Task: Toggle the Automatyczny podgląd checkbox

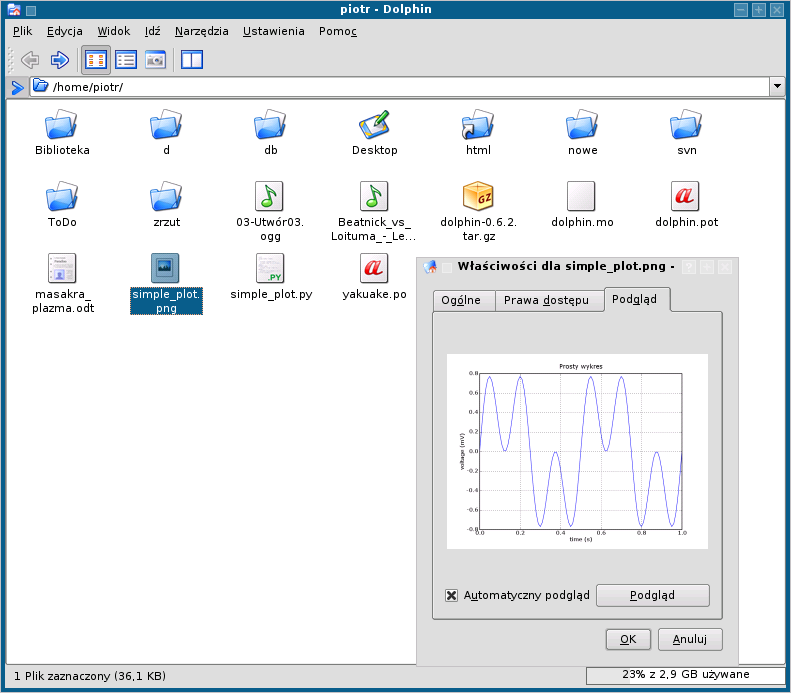Action: (x=452, y=595)
